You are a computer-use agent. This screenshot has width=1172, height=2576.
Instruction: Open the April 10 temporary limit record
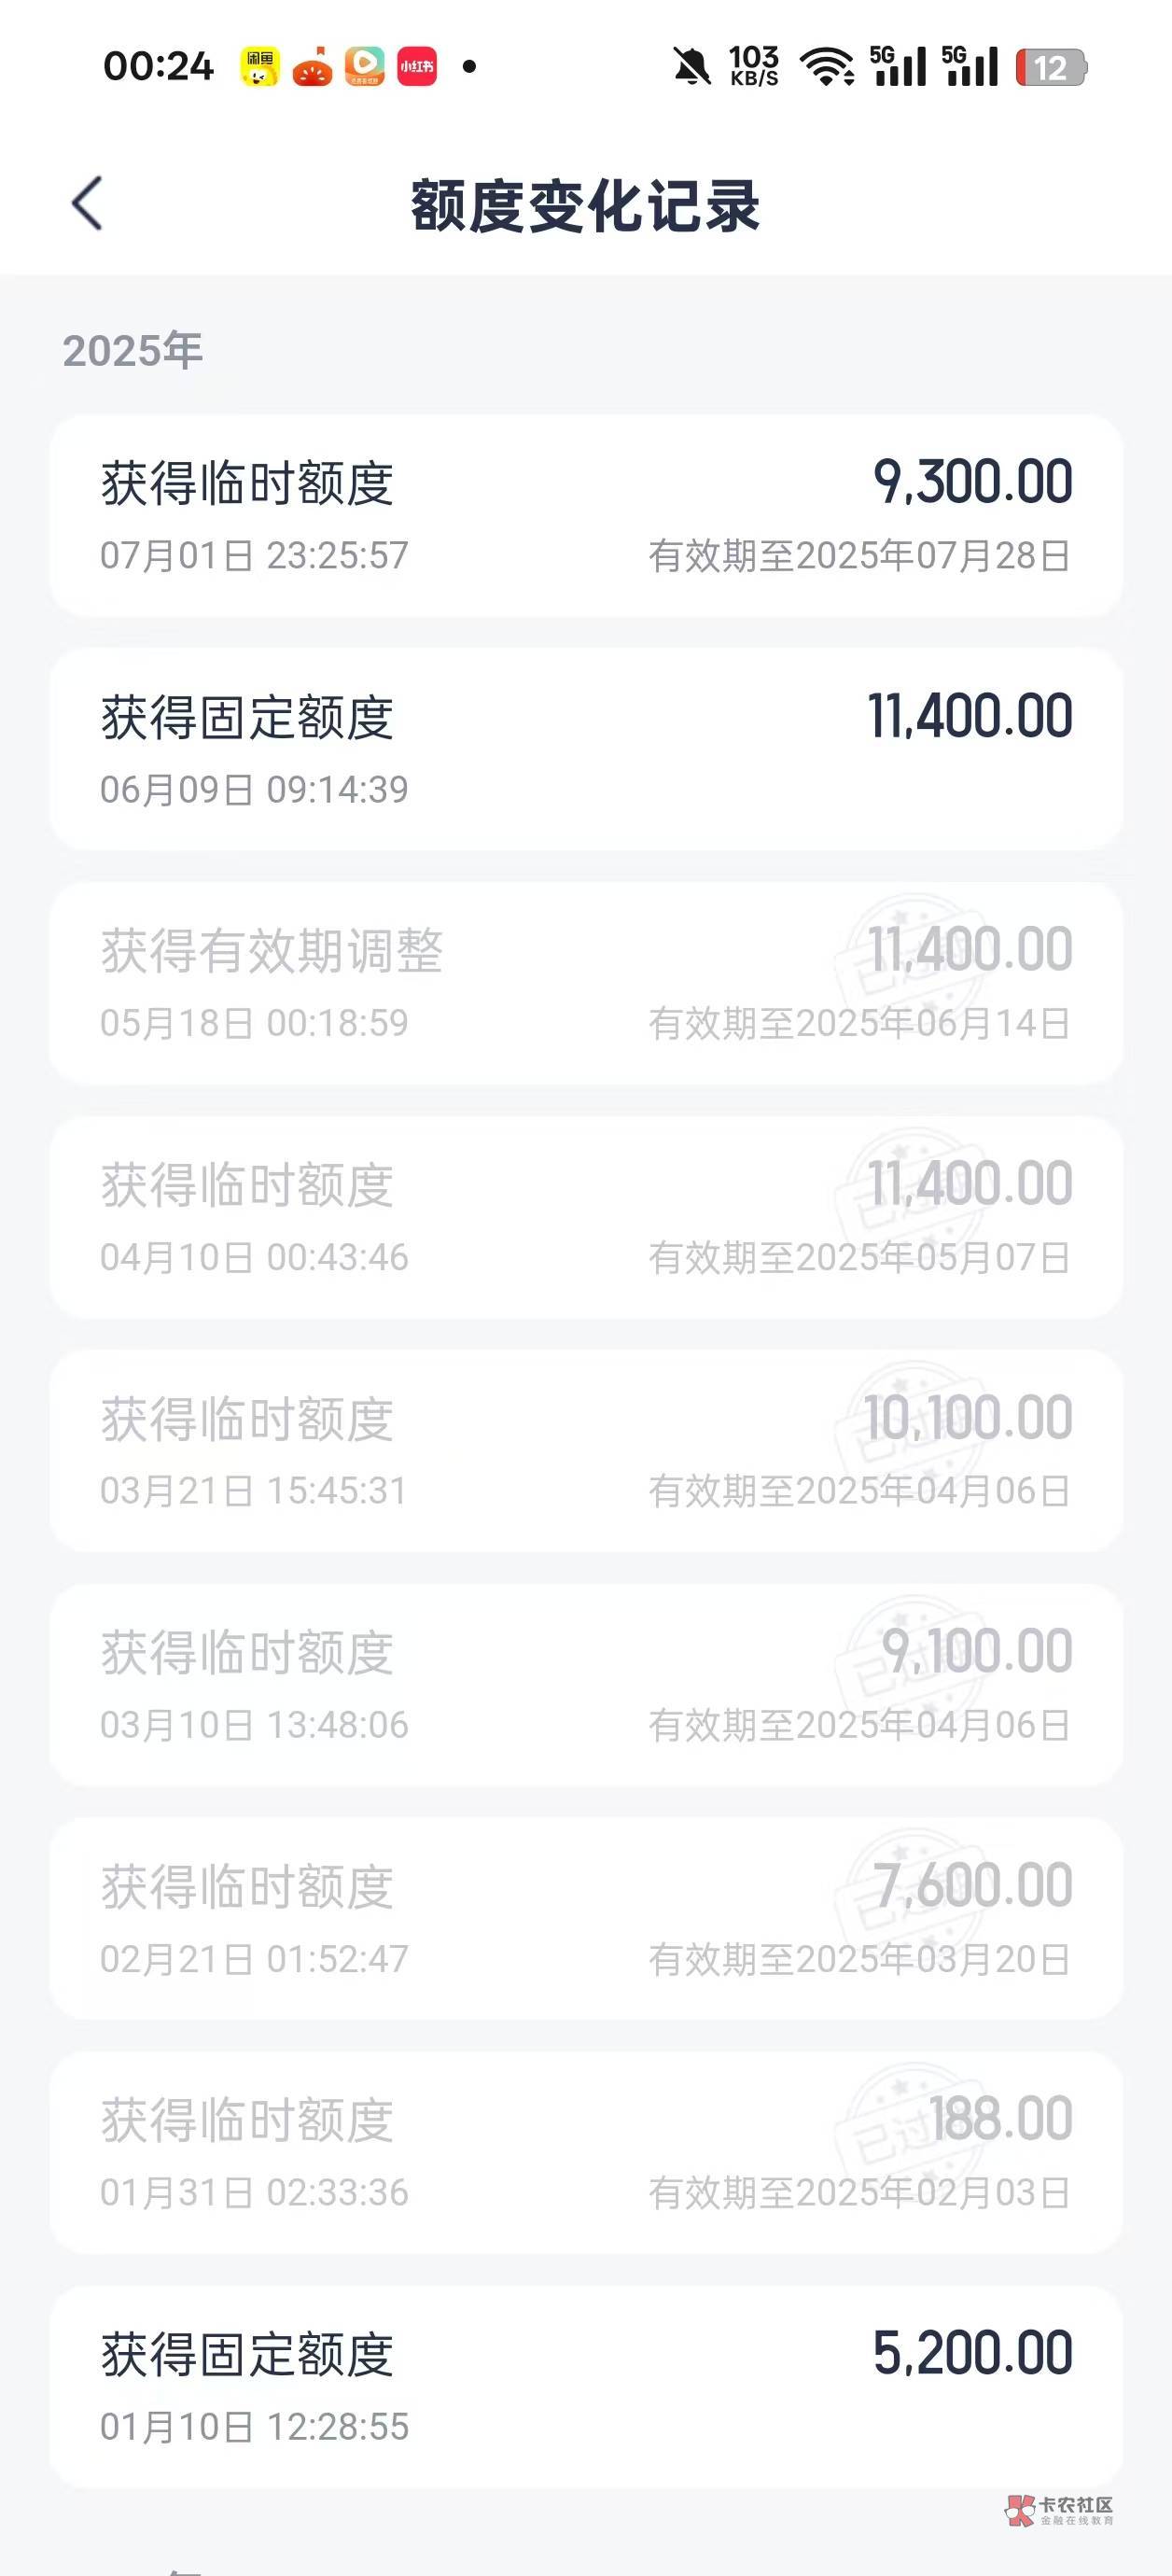(586, 1218)
